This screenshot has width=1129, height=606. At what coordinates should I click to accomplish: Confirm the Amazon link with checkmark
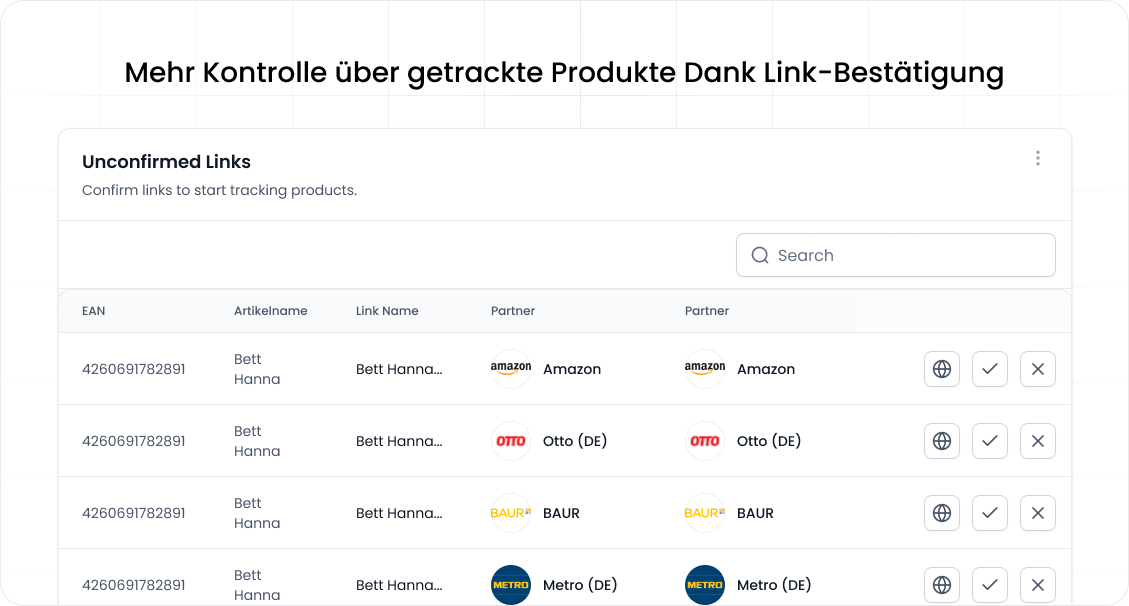990,369
